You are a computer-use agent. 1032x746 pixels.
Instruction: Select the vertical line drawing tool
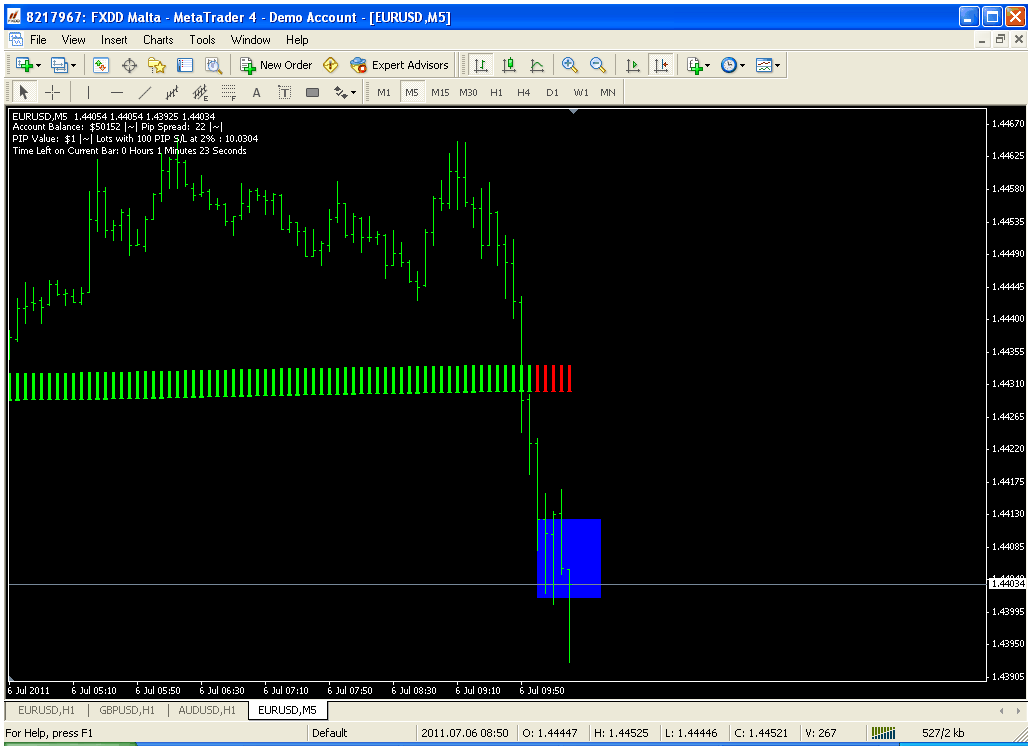click(88, 93)
